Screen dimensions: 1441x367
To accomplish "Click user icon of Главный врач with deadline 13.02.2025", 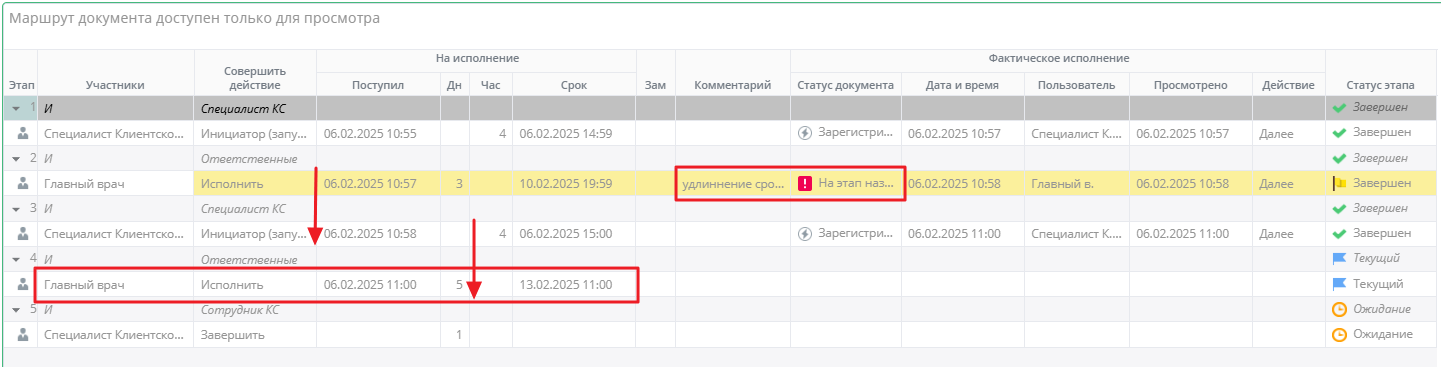I will 22,284.
